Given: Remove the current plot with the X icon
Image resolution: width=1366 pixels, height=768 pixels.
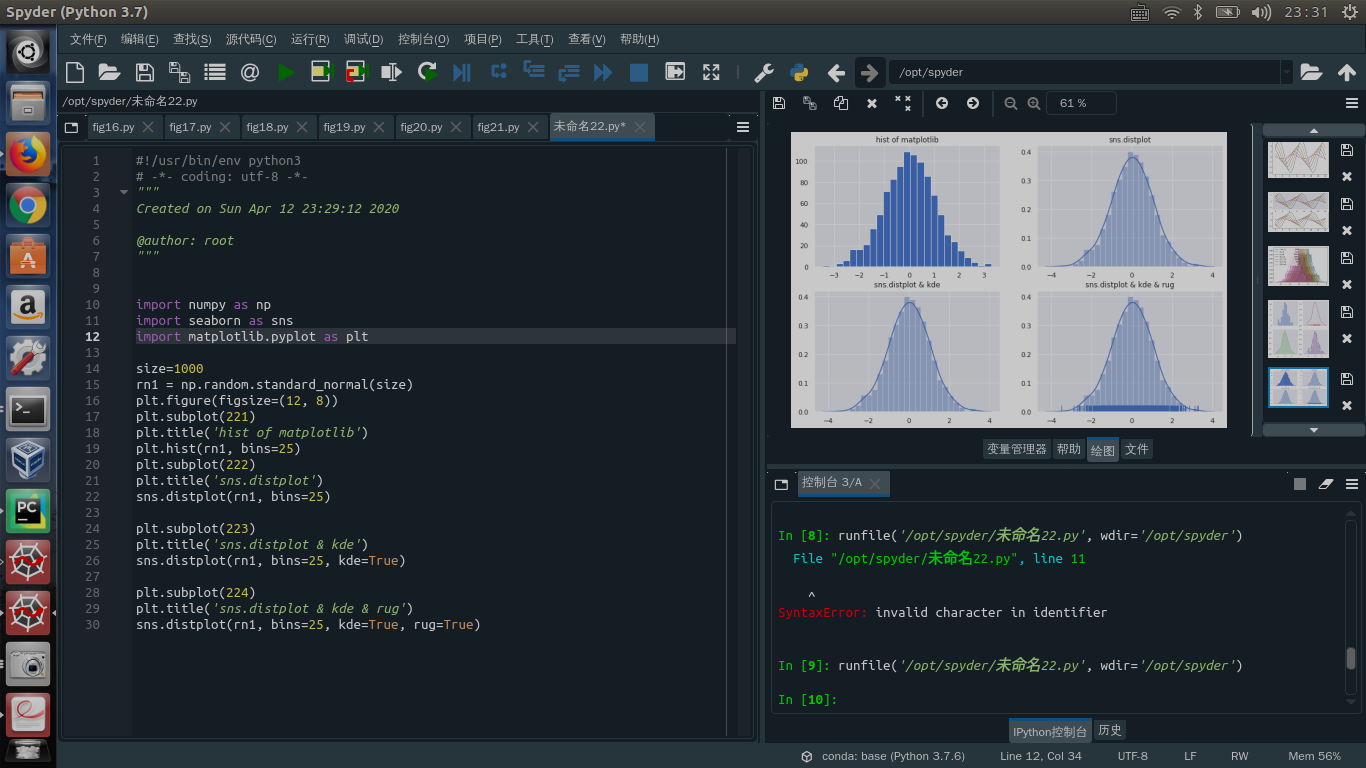Looking at the screenshot, I should point(872,103).
